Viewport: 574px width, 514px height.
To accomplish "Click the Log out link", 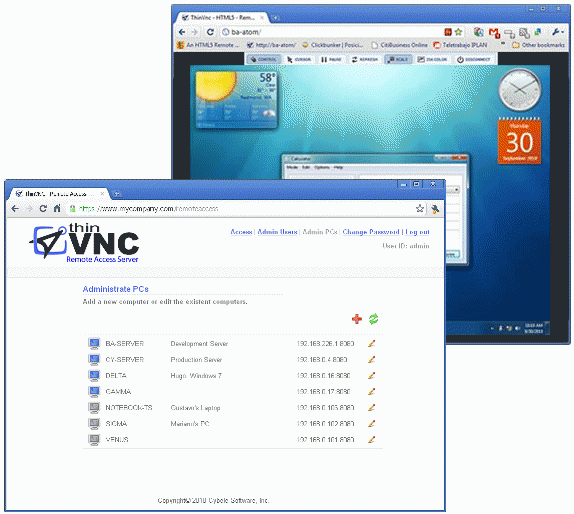I will tap(417, 232).
